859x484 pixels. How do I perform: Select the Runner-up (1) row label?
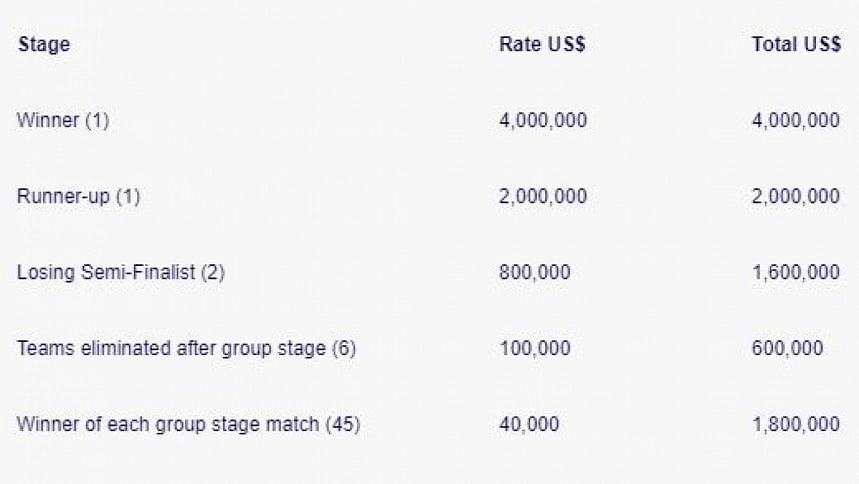point(78,196)
